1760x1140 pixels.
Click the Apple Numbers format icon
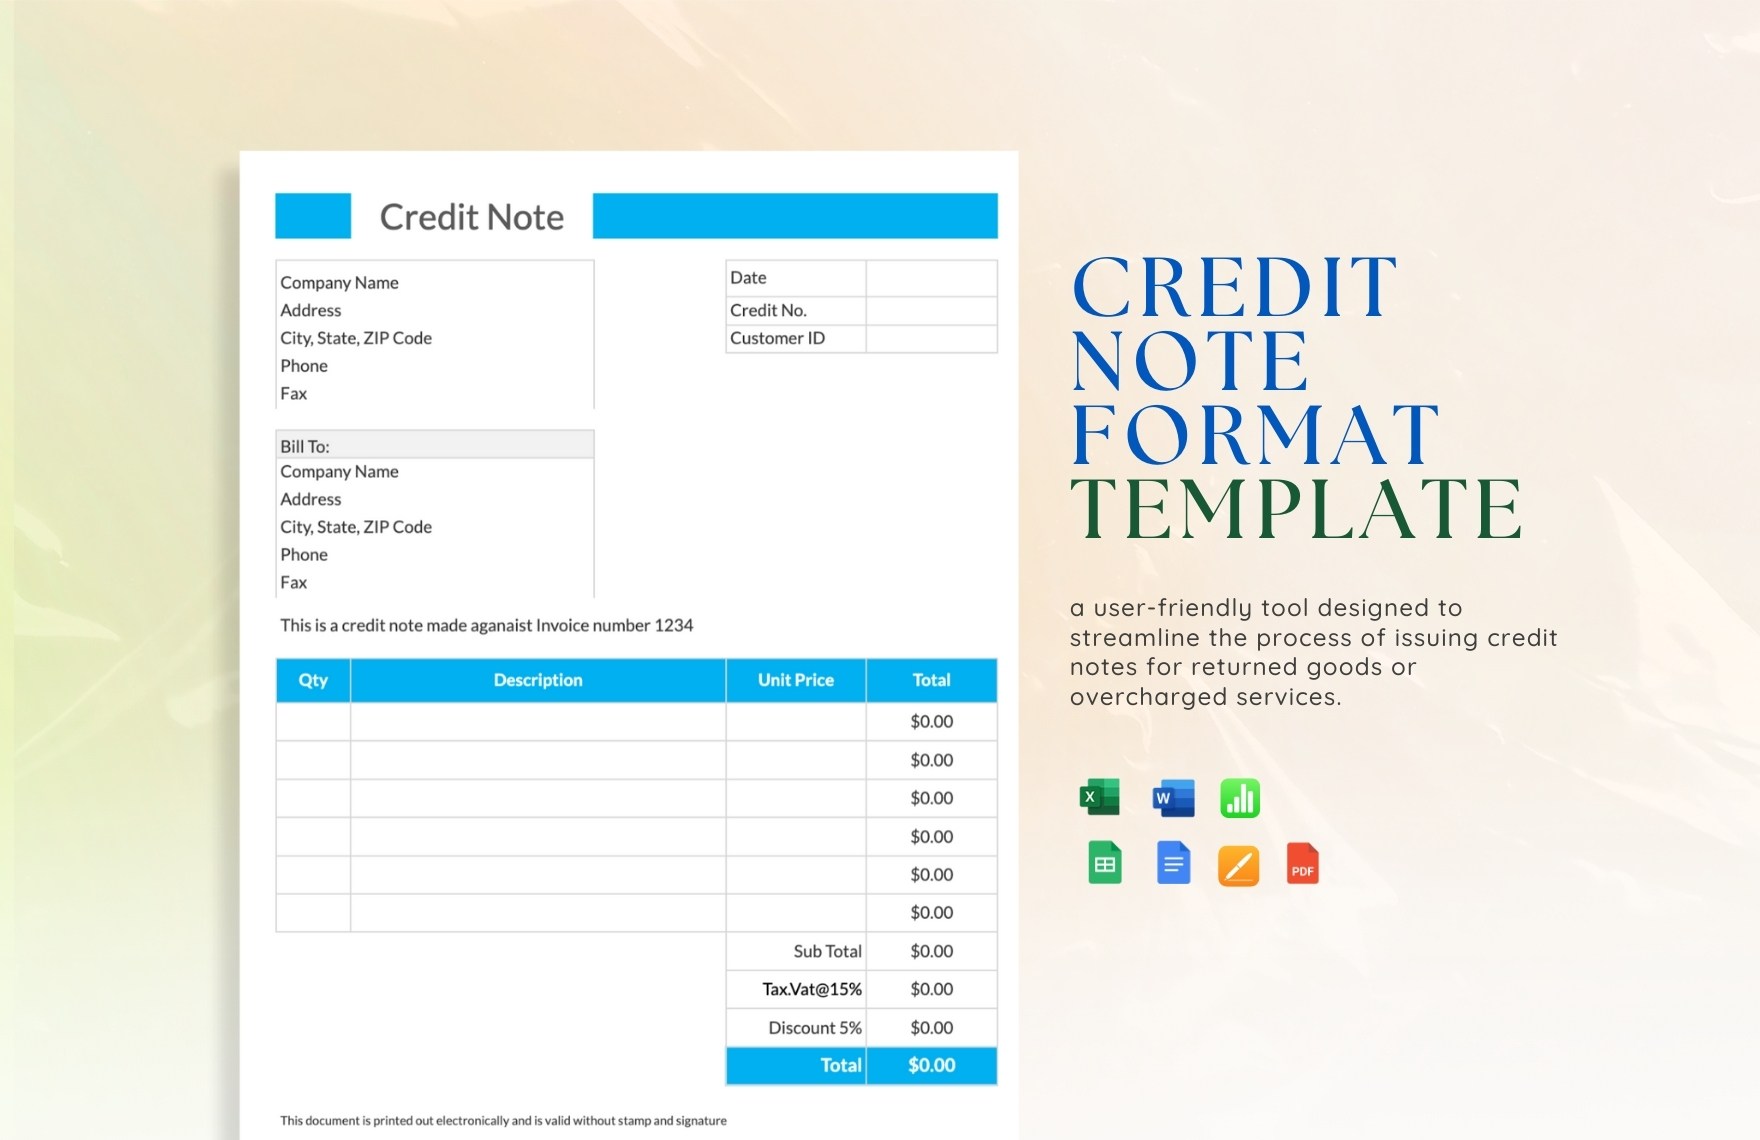(x=1240, y=798)
